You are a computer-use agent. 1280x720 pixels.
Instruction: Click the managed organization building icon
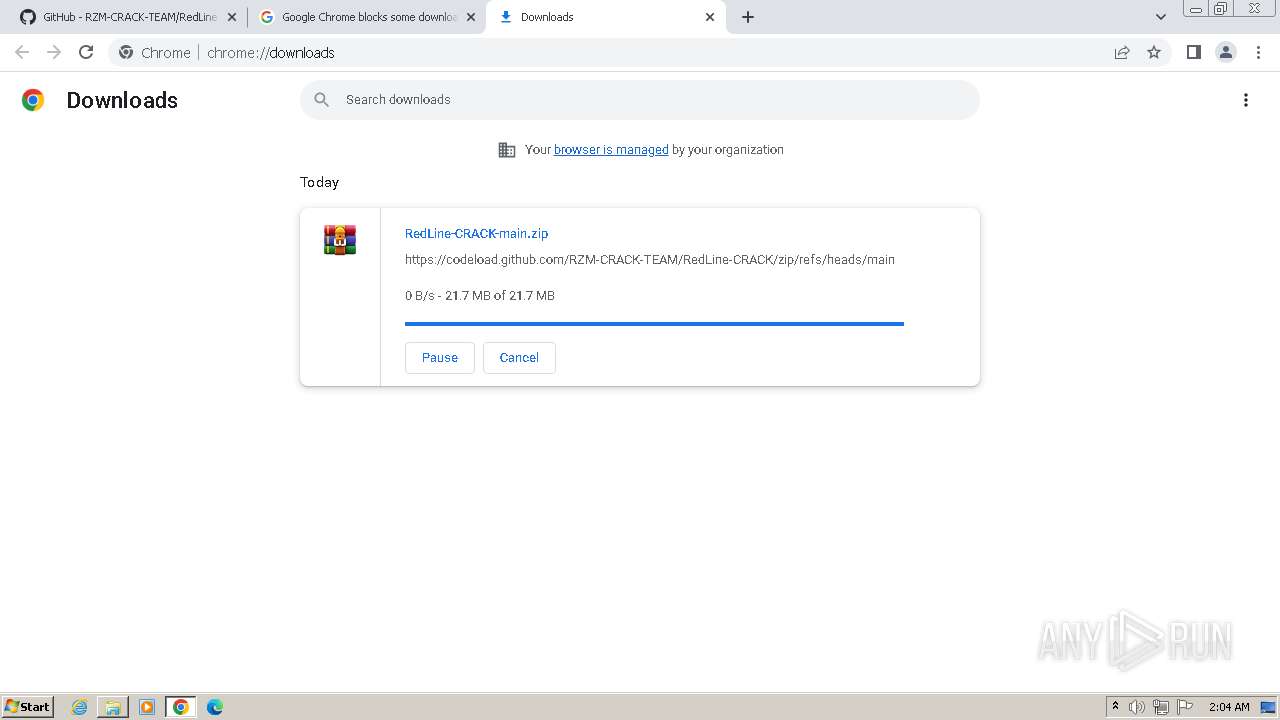(x=507, y=150)
